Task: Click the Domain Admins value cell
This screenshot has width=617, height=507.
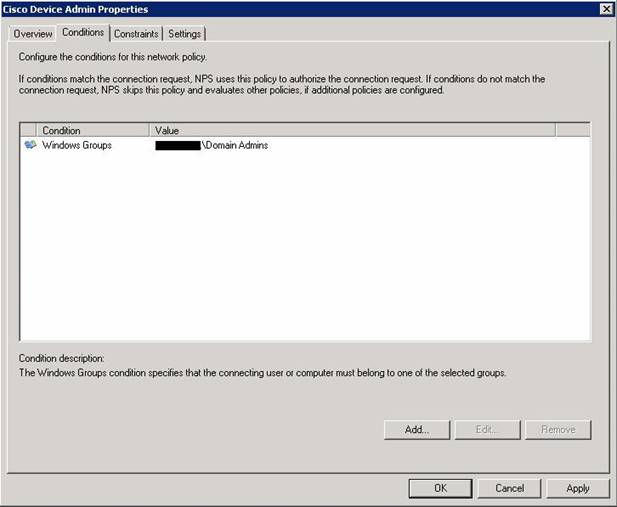Action: coord(235,145)
